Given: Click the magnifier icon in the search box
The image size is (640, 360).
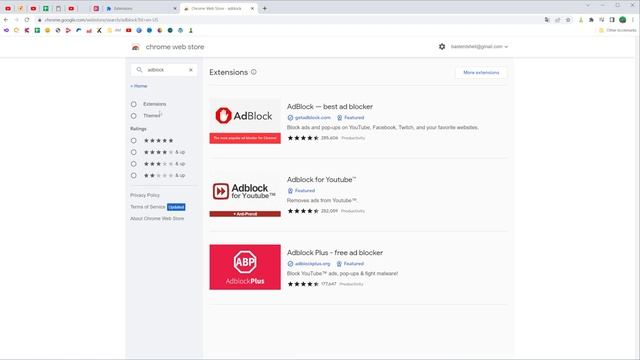Looking at the screenshot, I should pyautogui.click(x=139, y=70).
